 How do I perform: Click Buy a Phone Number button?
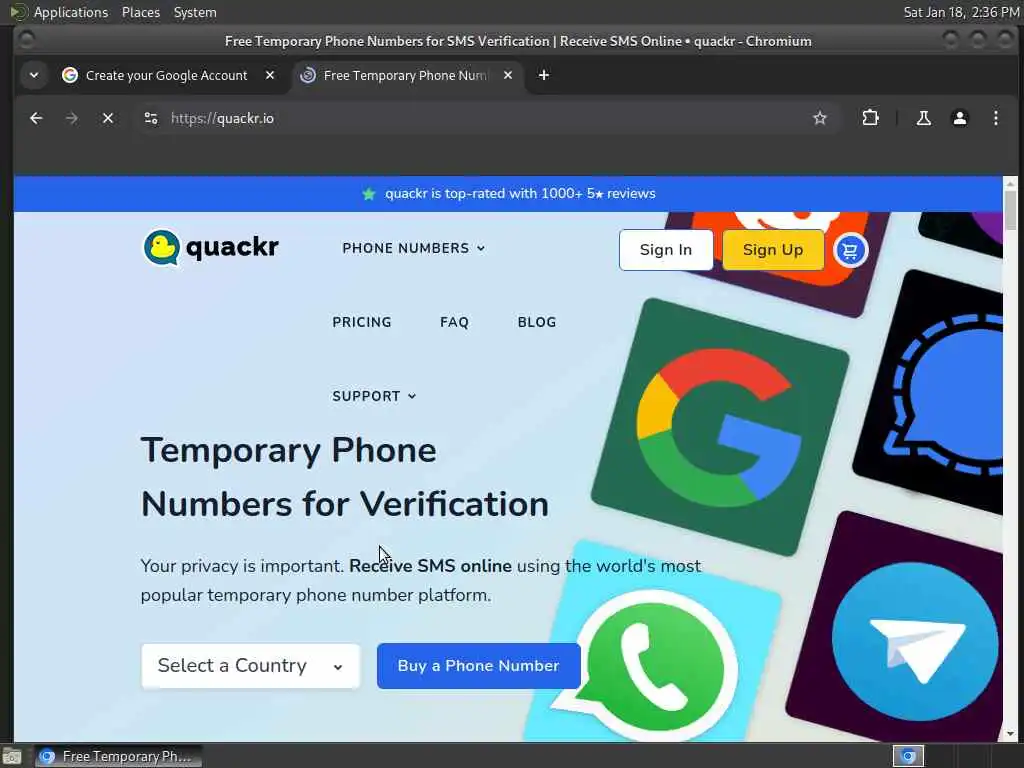coord(478,665)
